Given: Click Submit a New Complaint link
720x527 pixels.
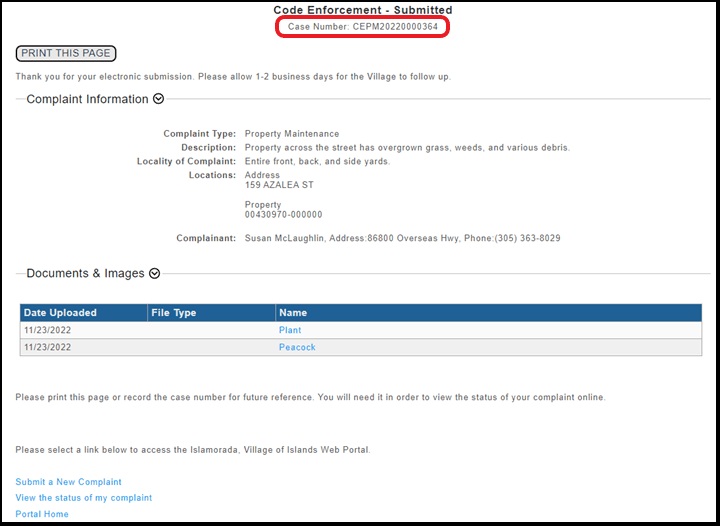Looking at the screenshot, I should pos(69,482).
